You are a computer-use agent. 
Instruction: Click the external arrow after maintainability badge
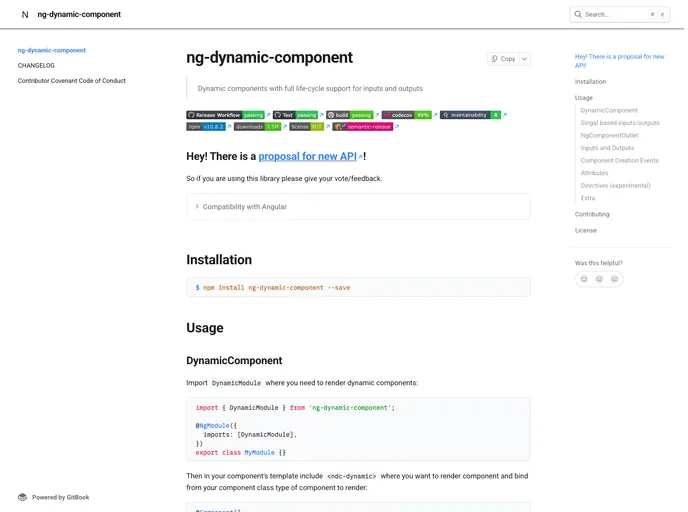pyautogui.click(x=505, y=115)
